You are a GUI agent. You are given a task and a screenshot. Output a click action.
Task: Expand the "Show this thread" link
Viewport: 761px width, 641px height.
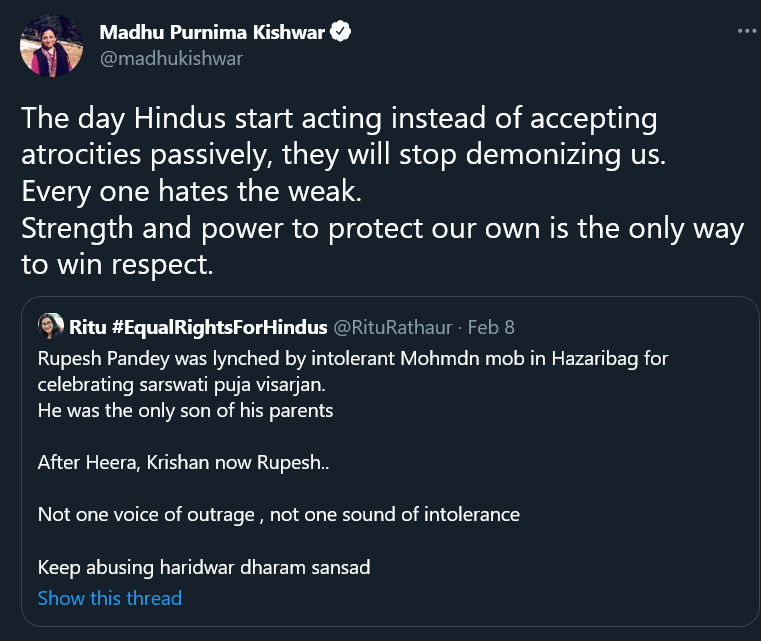(110, 598)
